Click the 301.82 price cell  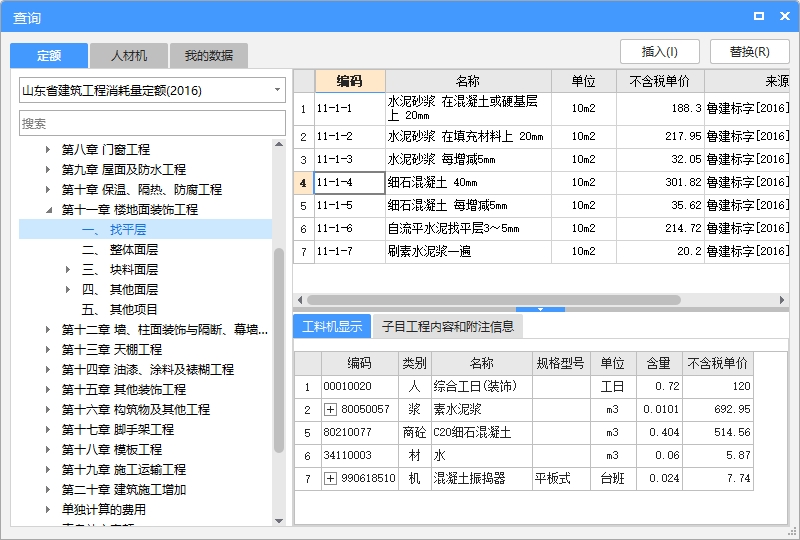[x=660, y=182]
